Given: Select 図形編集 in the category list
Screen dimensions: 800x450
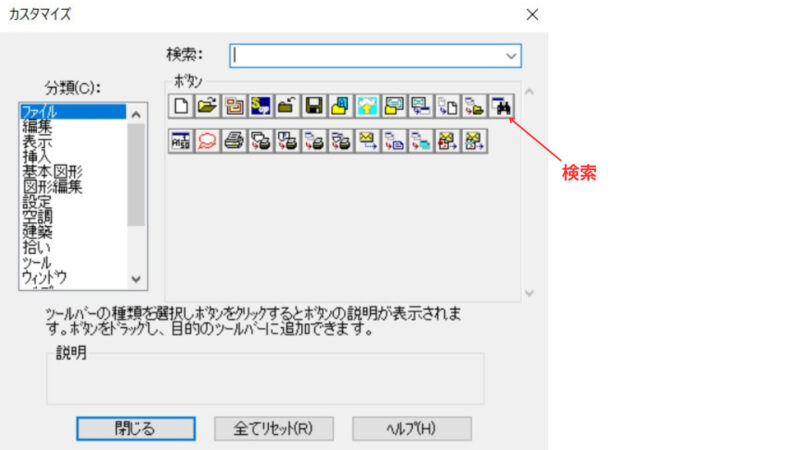Looking at the screenshot, I should [x=73, y=187].
